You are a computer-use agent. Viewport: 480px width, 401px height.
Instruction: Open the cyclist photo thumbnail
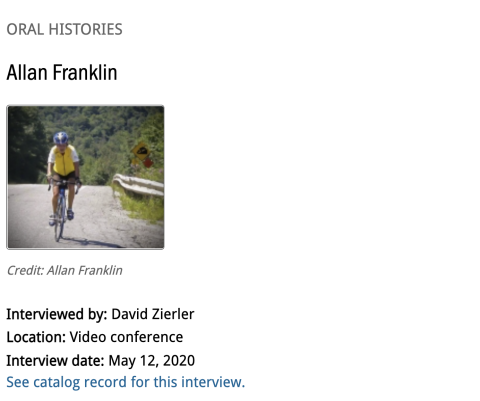85,177
